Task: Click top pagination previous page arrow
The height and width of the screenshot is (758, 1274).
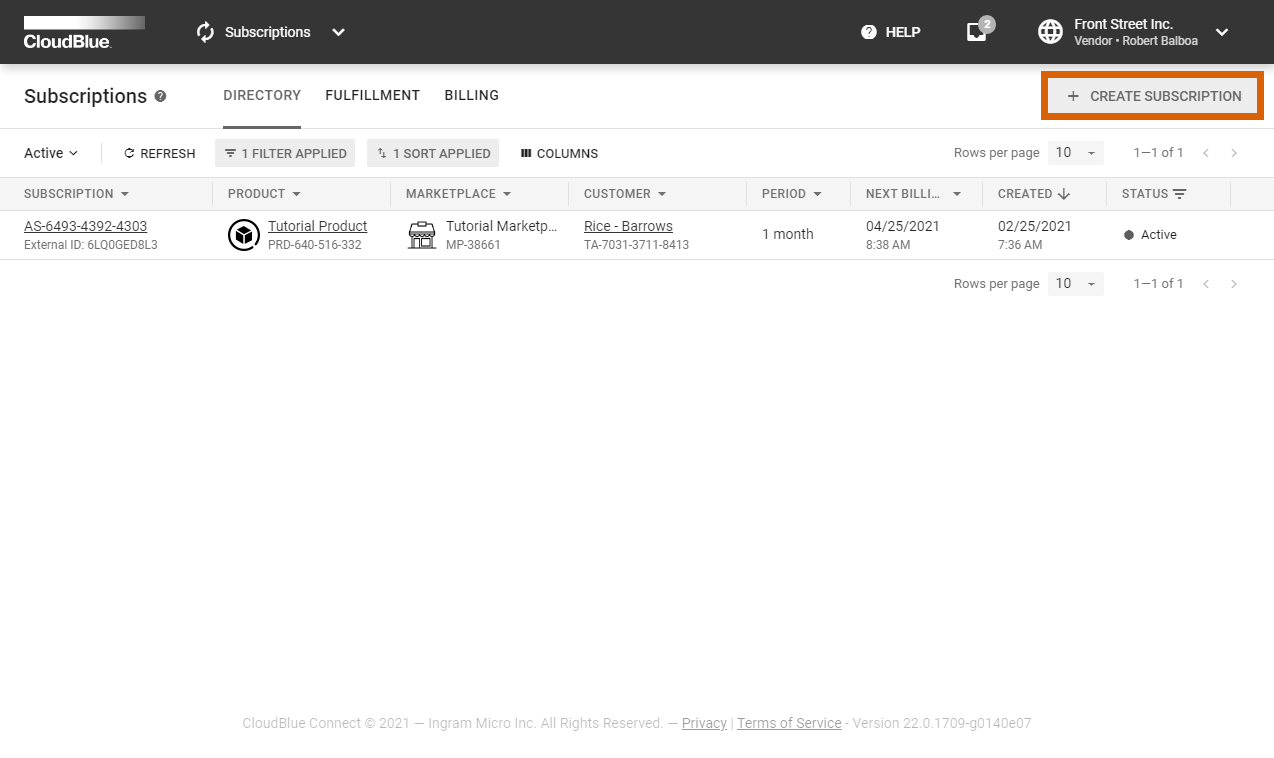Action: click(1206, 153)
